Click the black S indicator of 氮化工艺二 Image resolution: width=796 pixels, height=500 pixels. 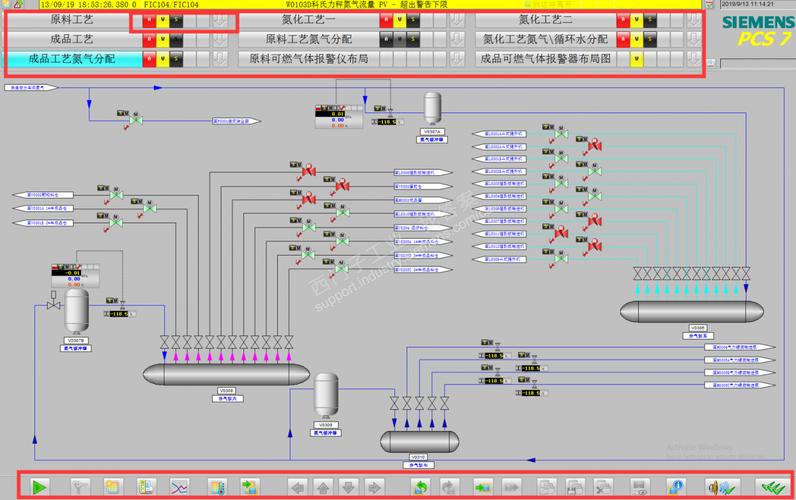pyautogui.click(x=650, y=20)
